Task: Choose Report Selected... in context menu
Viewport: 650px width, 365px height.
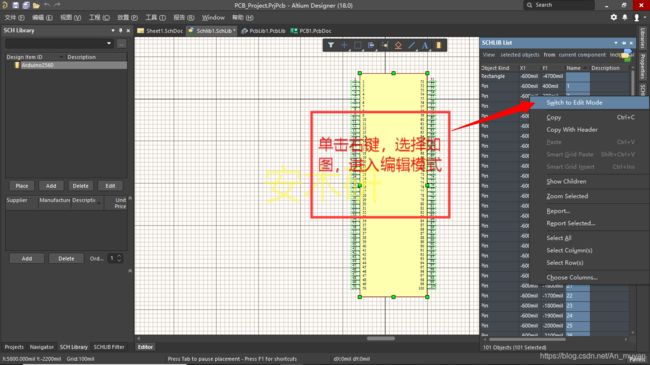Action: pos(570,223)
